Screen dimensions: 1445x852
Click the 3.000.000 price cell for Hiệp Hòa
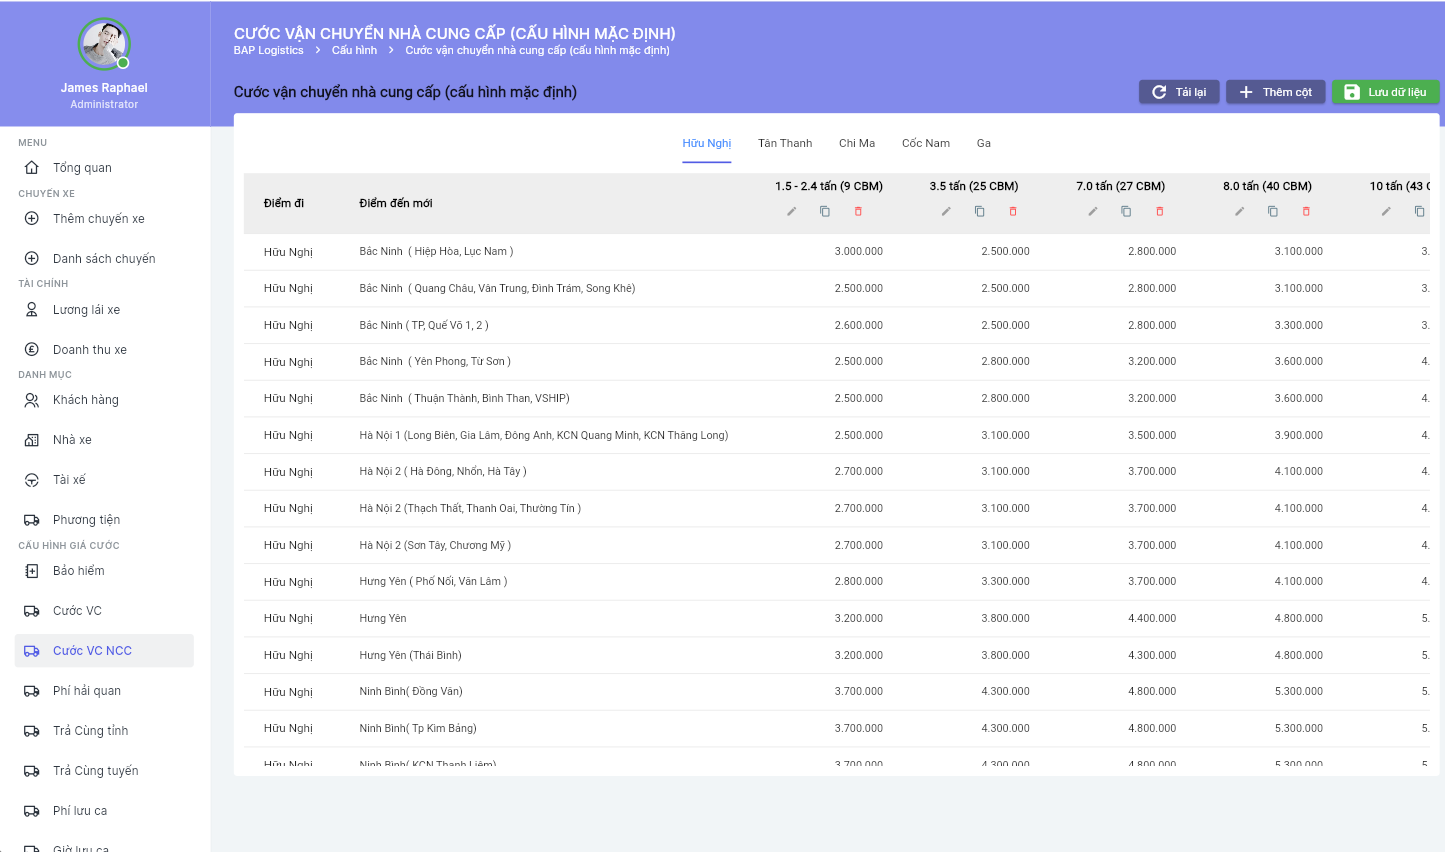858,252
